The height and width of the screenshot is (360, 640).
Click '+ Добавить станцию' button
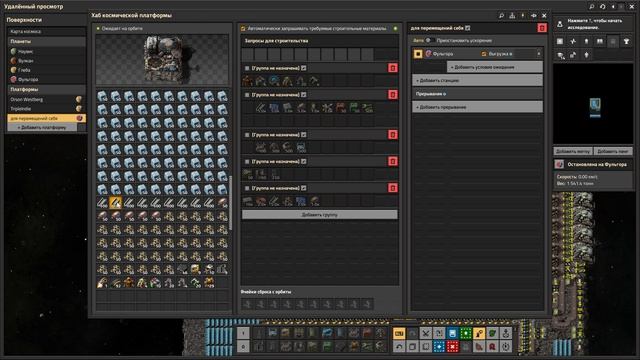tap(478, 80)
